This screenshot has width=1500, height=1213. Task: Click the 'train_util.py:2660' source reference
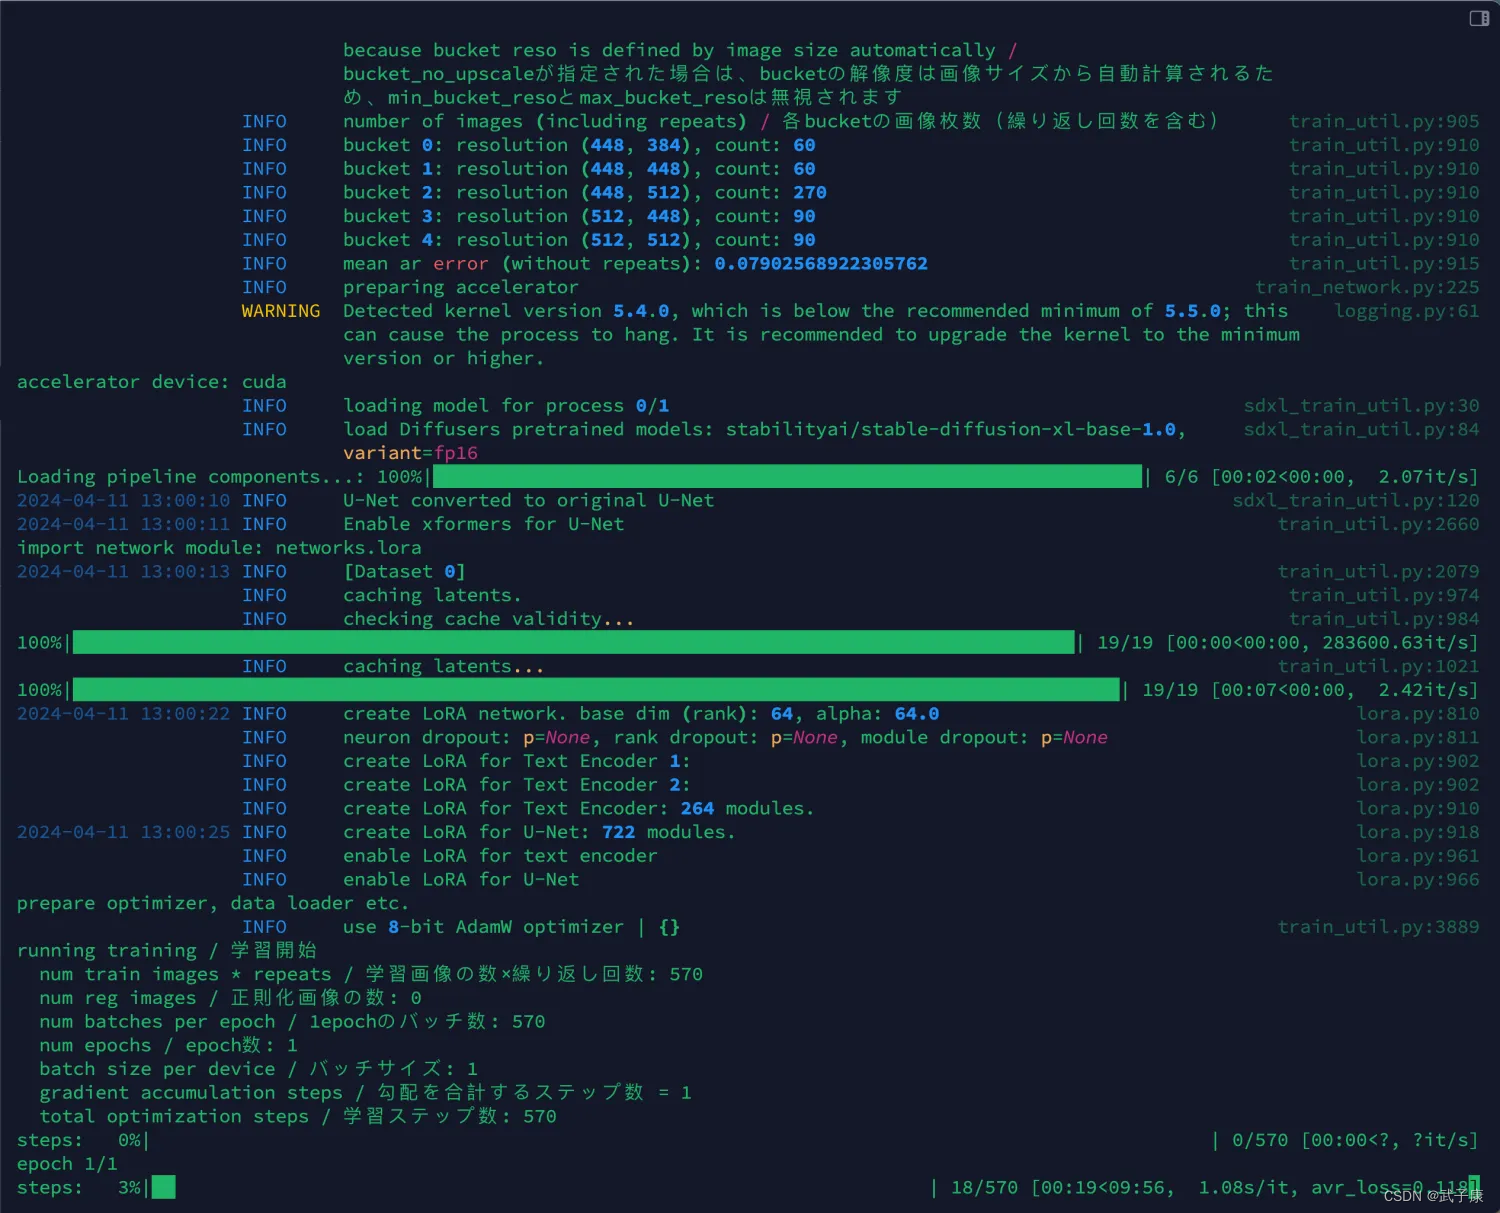(x=1378, y=524)
